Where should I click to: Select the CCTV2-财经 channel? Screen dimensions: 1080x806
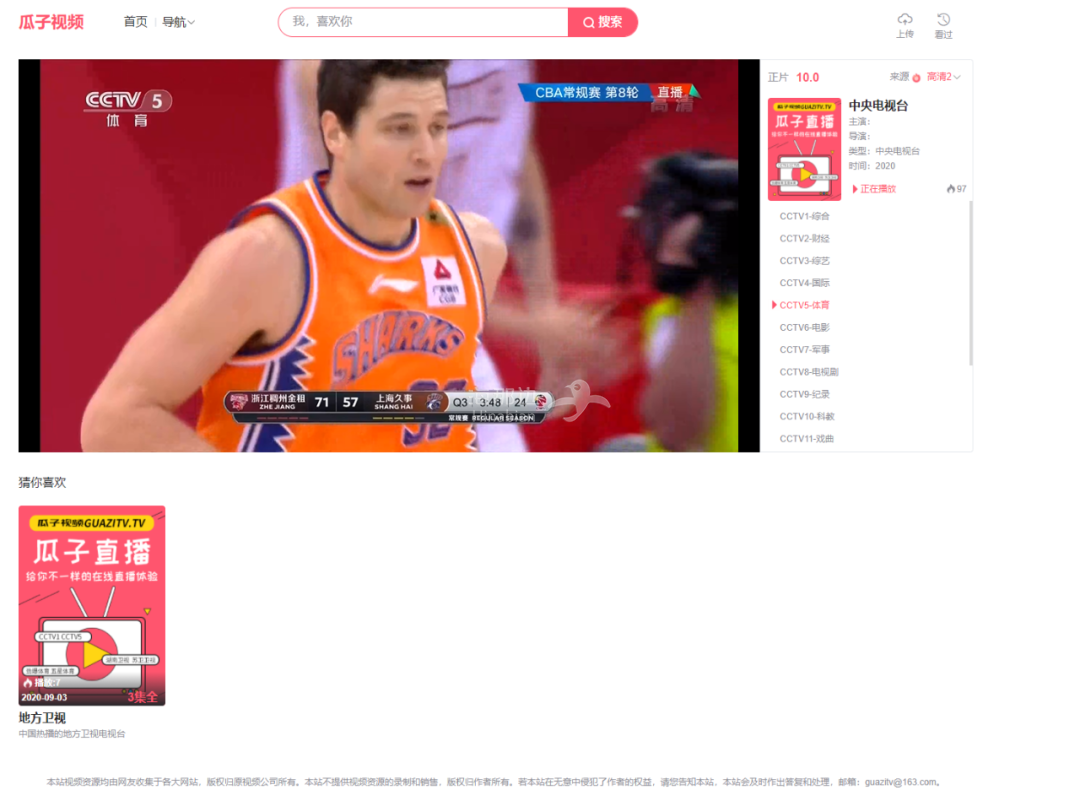coord(804,238)
